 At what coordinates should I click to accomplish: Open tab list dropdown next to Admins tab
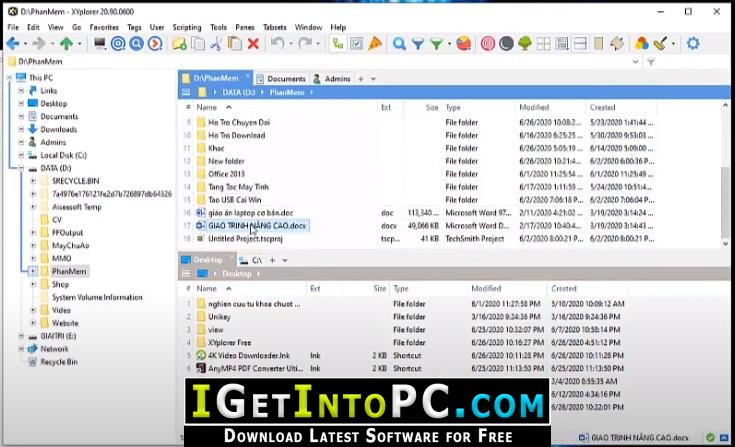(374, 79)
